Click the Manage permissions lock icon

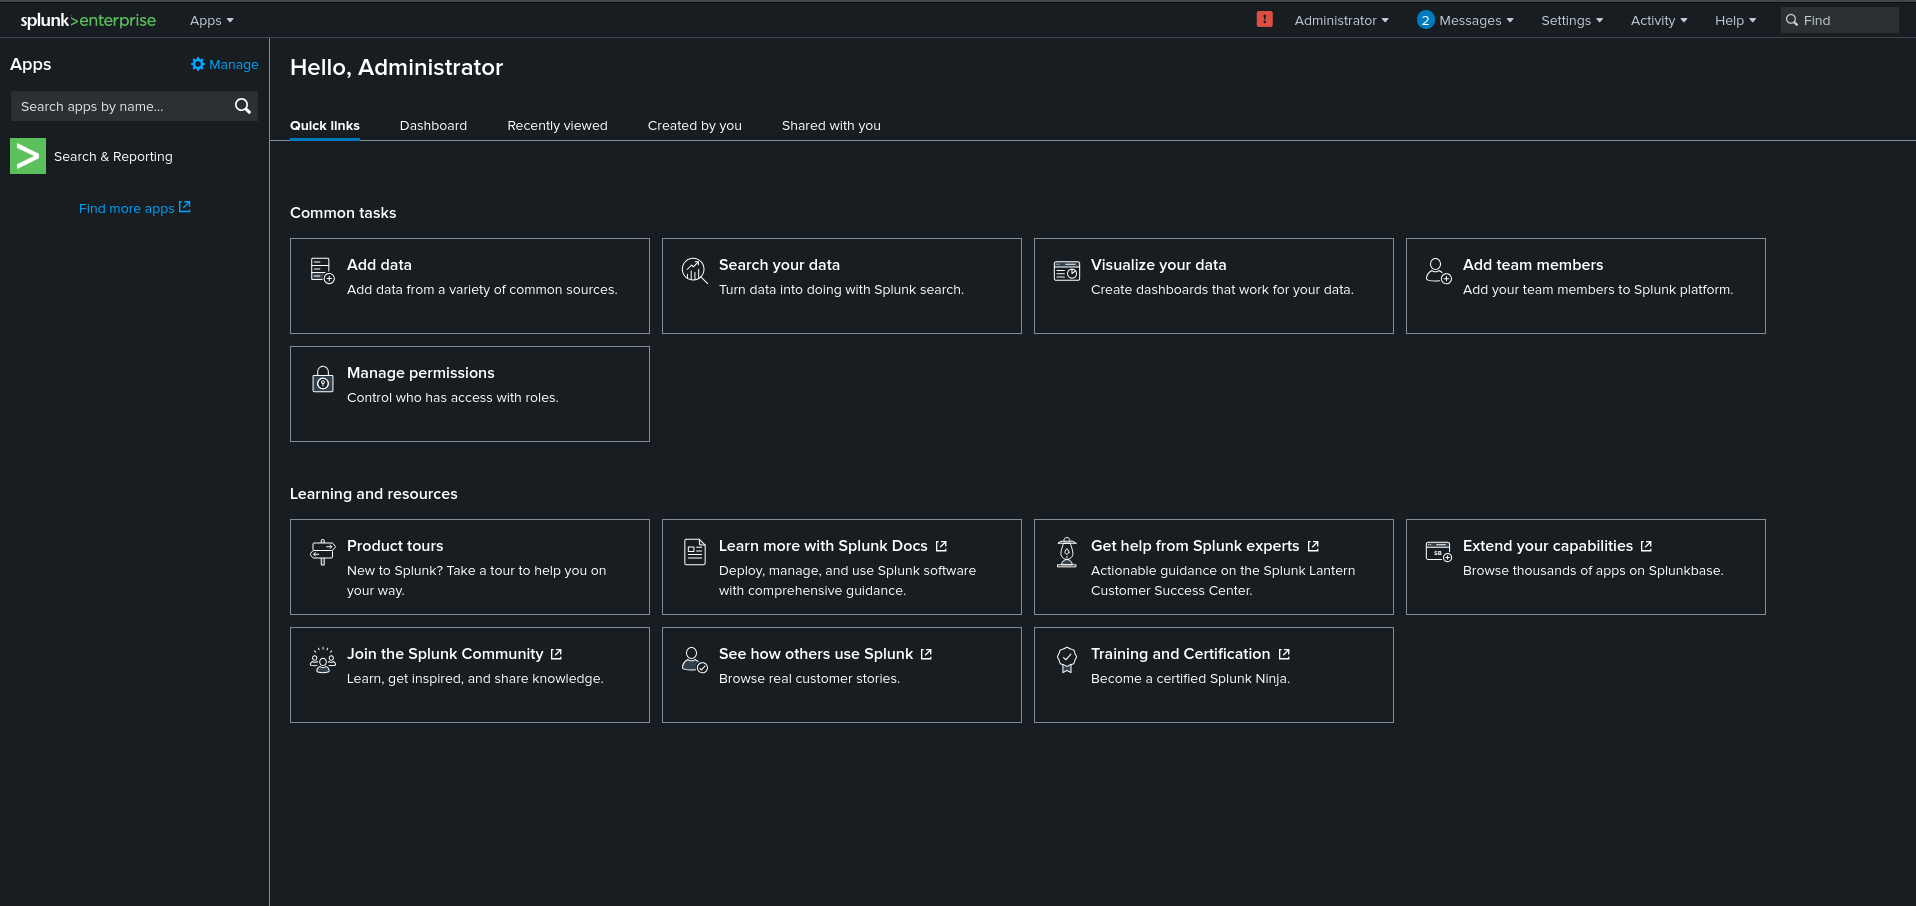(322, 379)
